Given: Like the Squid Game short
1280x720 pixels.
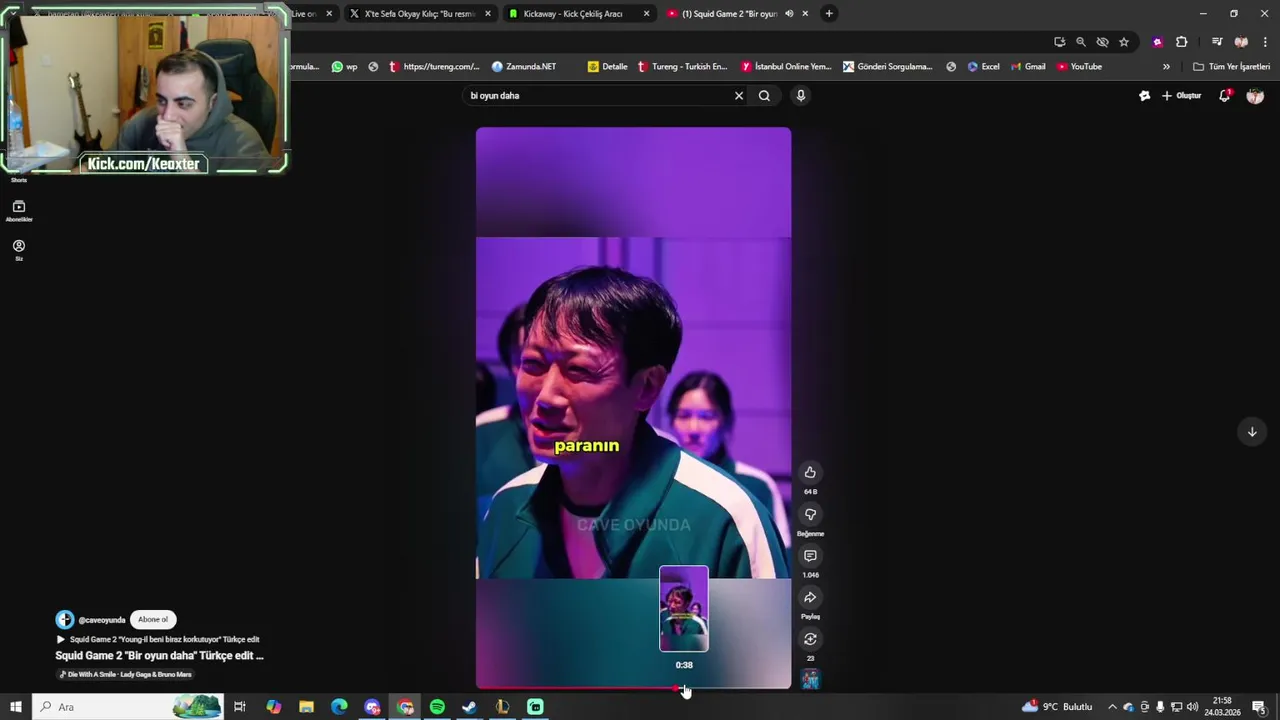Looking at the screenshot, I should [810, 472].
